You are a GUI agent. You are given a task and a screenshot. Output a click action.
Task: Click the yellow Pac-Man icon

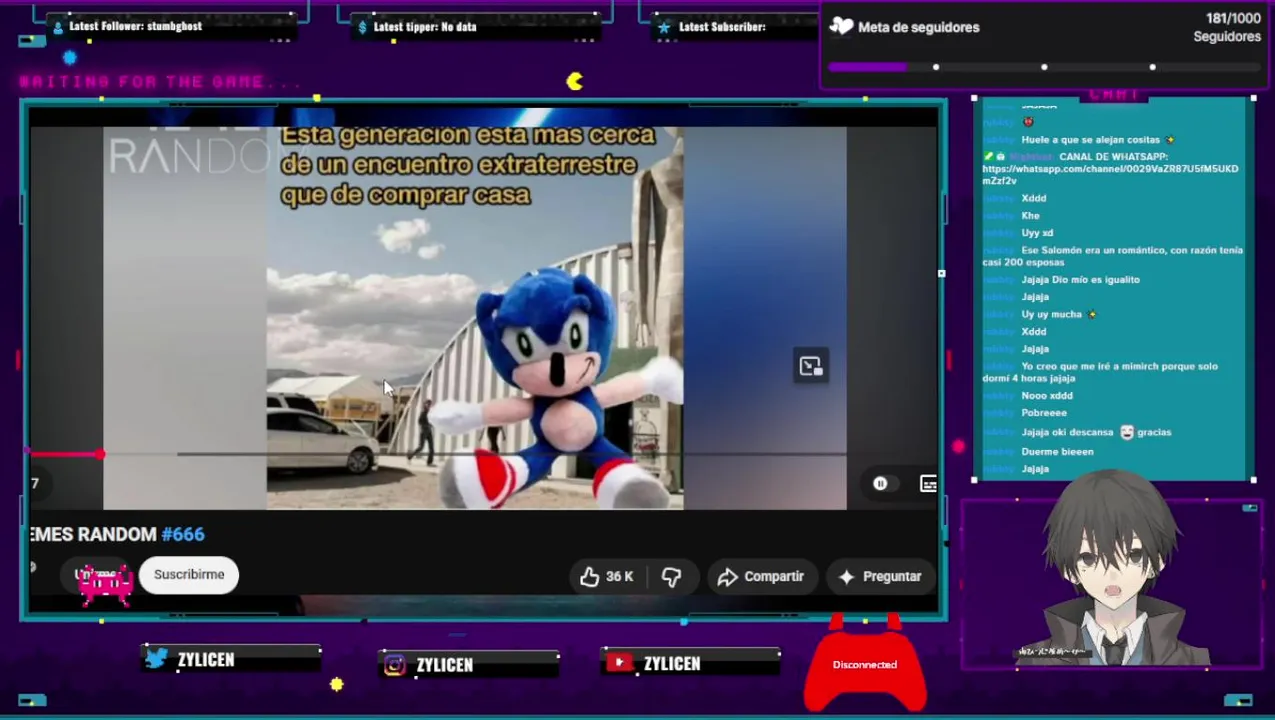pos(575,81)
